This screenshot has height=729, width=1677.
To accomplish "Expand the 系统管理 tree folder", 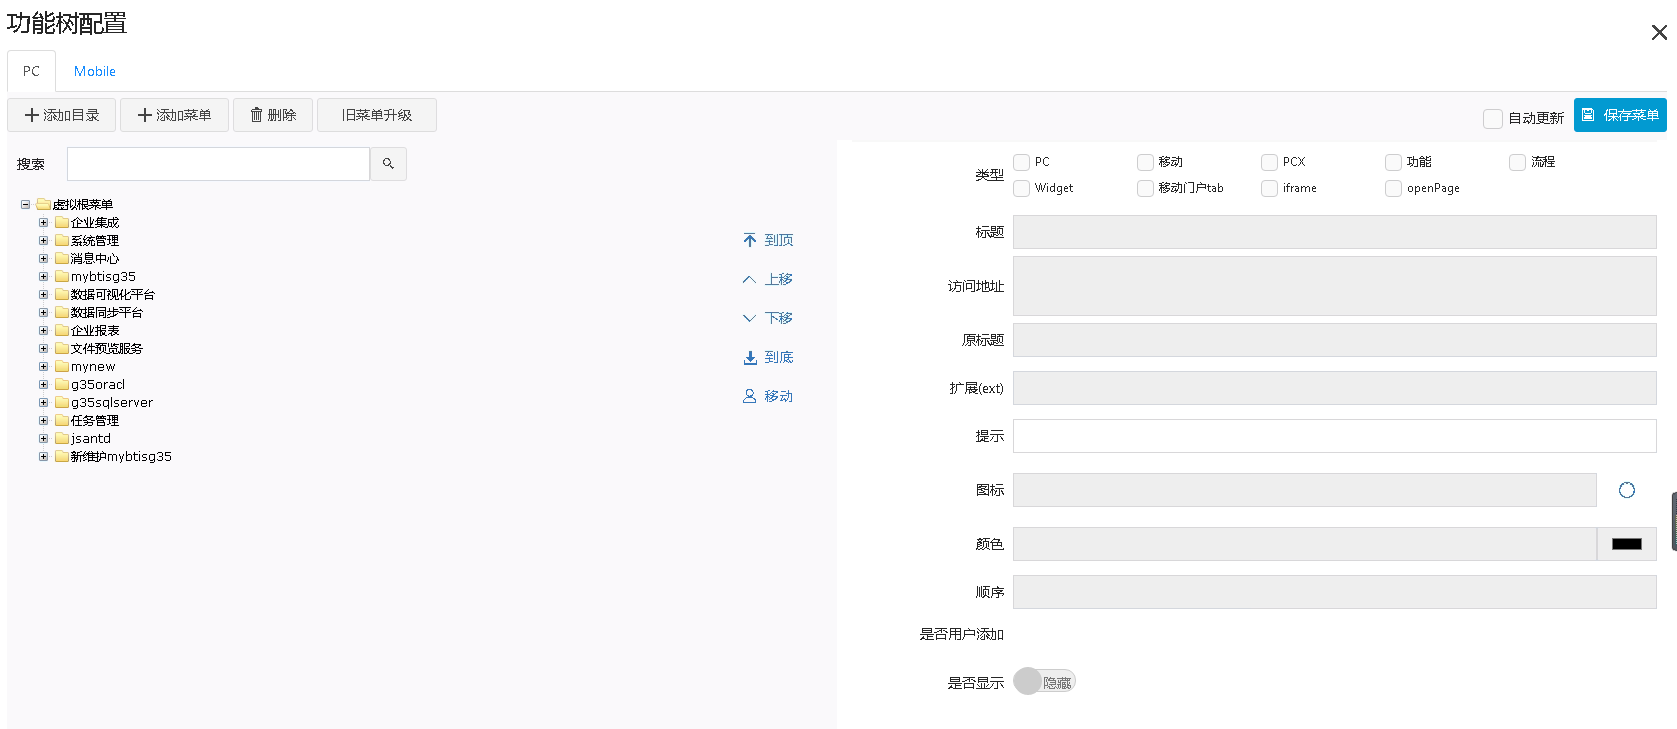I will [x=43, y=241].
